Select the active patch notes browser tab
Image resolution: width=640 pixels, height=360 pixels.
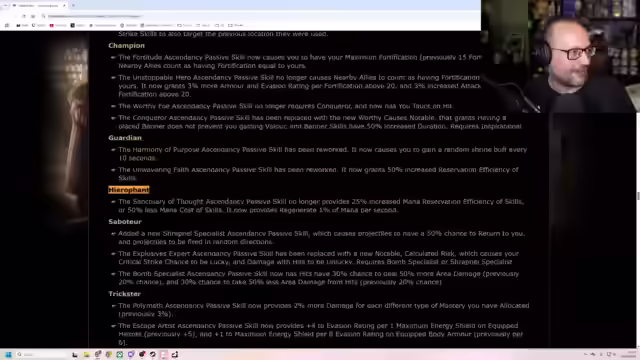click(x=39, y=6)
